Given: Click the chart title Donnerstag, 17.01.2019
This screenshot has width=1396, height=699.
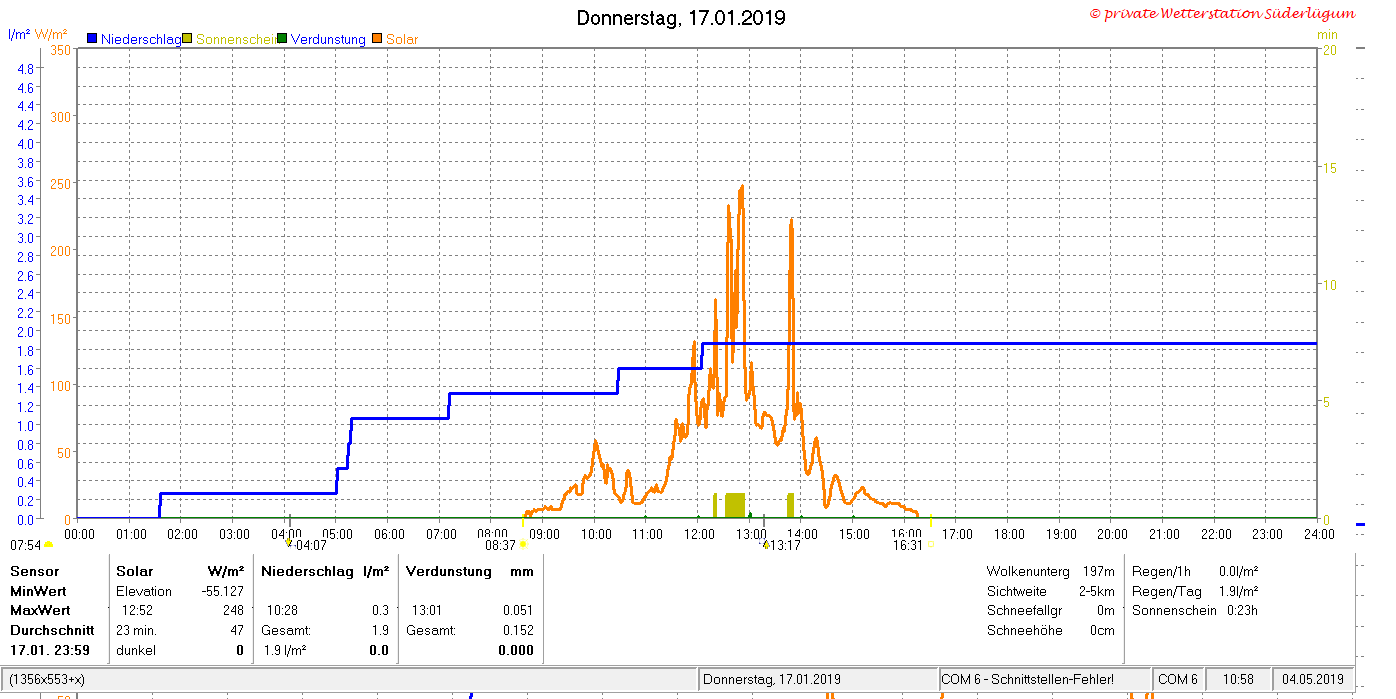Looking at the screenshot, I should 681,18.
